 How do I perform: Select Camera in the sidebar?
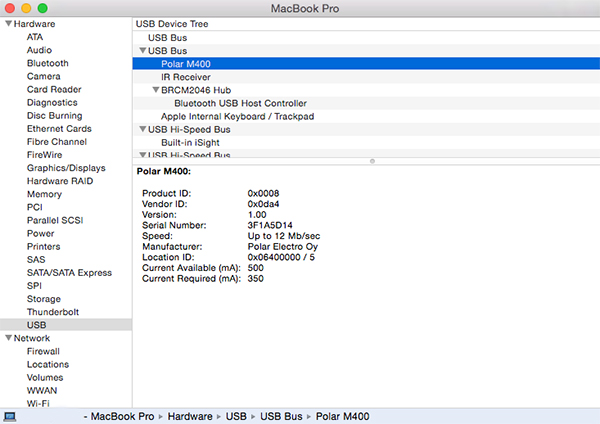[44, 76]
